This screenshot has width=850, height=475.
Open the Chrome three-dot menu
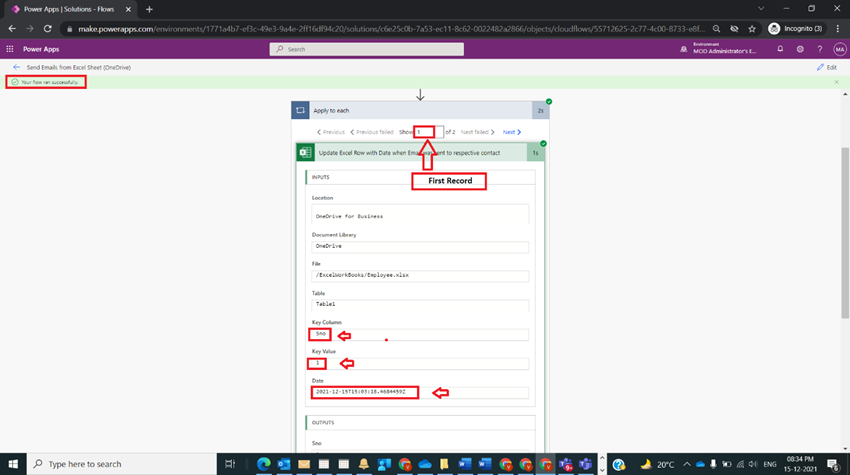pos(838,29)
